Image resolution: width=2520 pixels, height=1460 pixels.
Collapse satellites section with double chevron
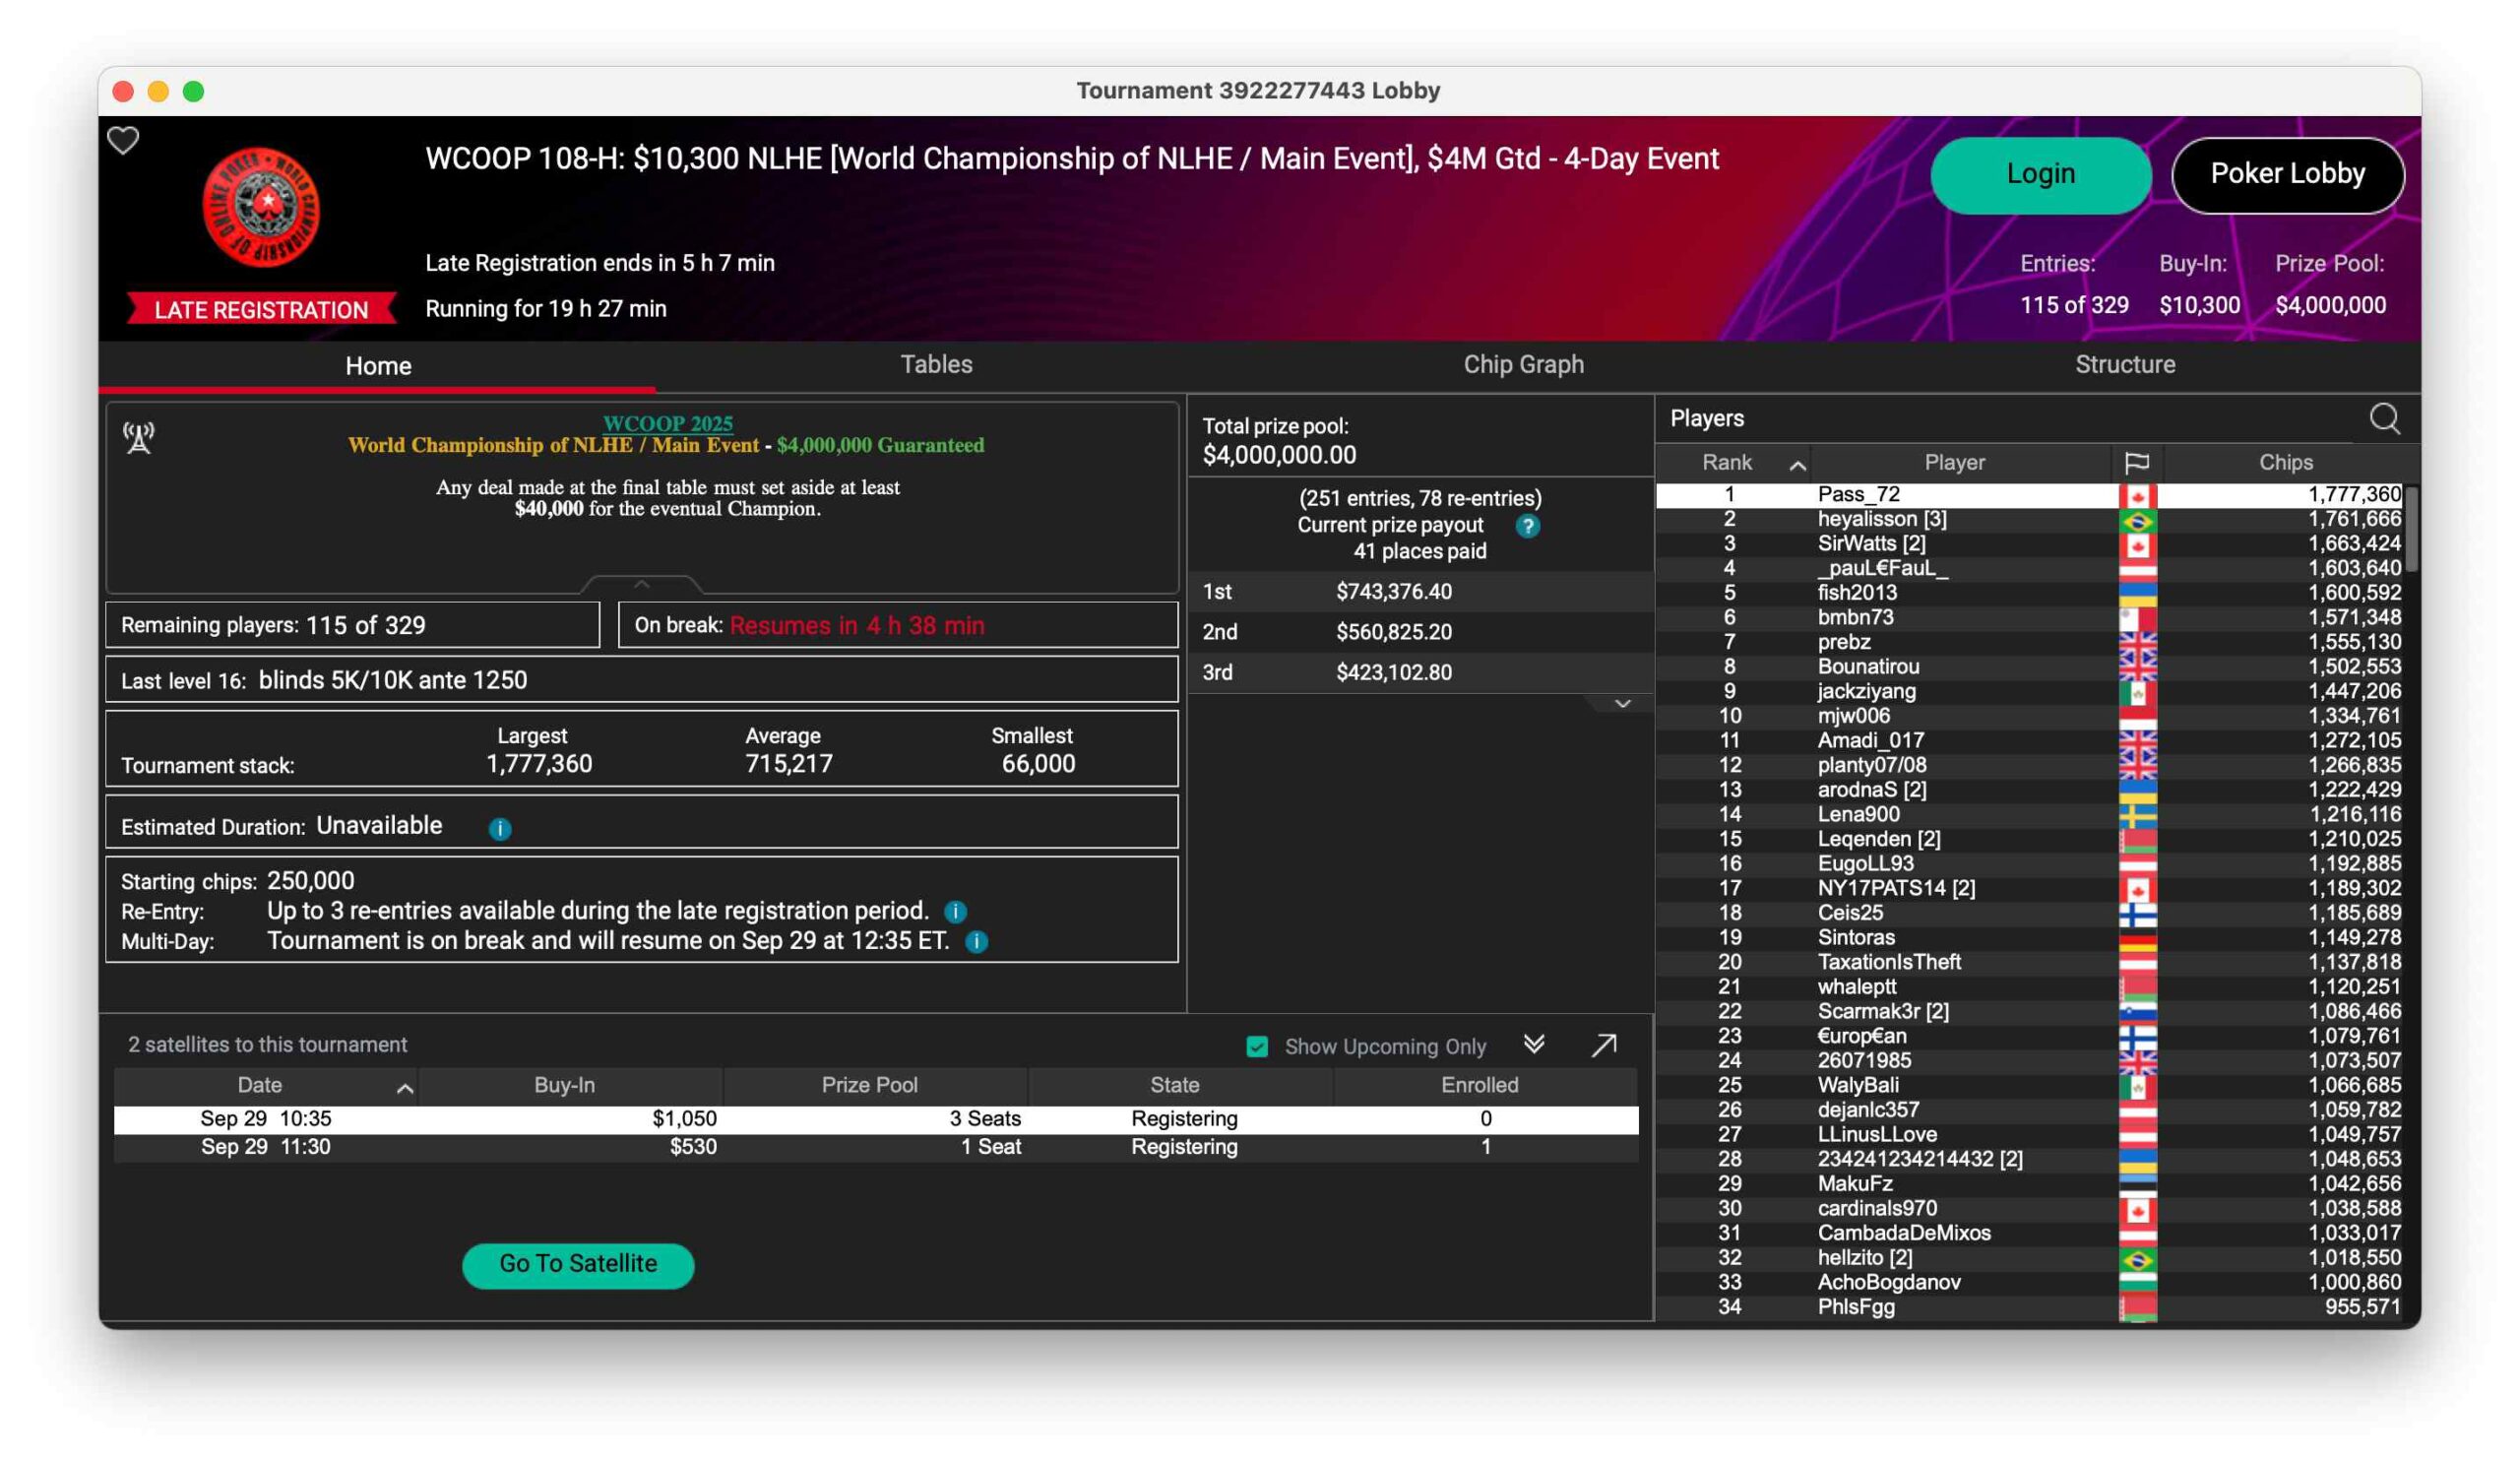click(x=1534, y=1045)
